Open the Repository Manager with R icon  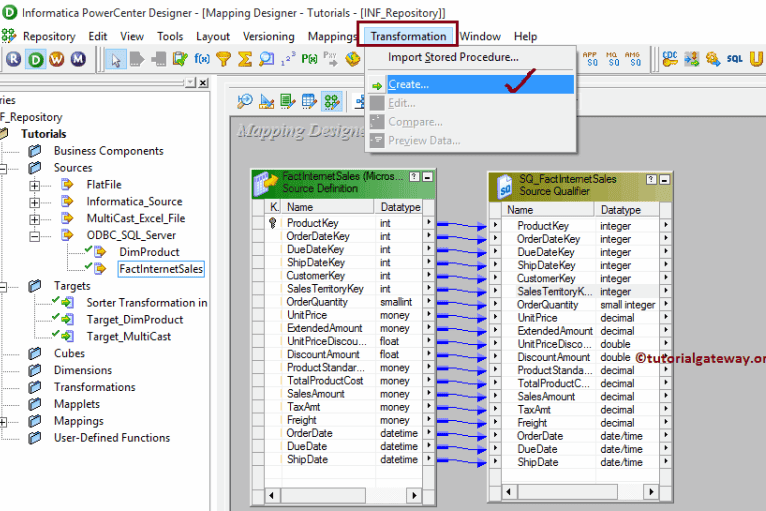pyautogui.click(x=14, y=59)
